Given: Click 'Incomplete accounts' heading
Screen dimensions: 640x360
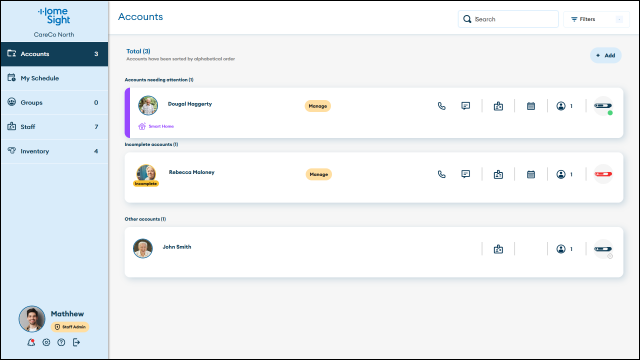Looking at the screenshot, I should tap(151, 144).
